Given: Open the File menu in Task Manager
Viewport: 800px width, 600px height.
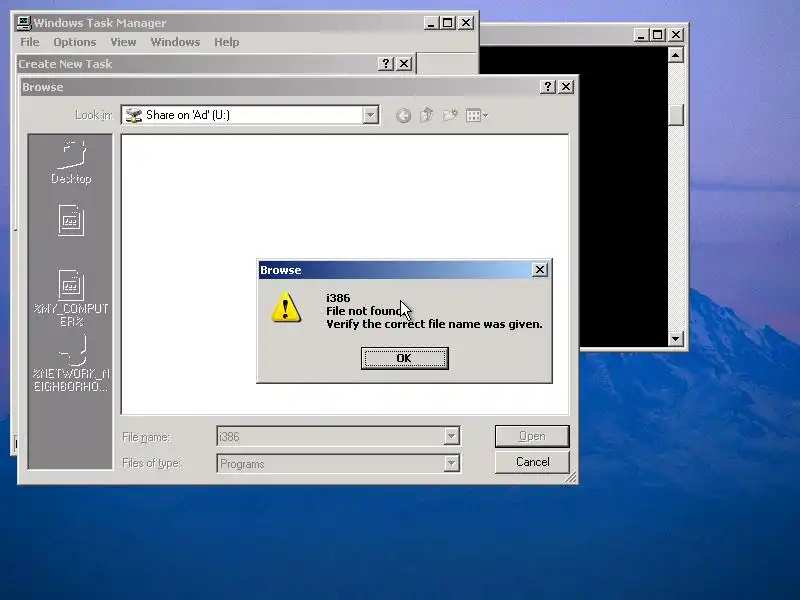Looking at the screenshot, I should click(30, 42).
